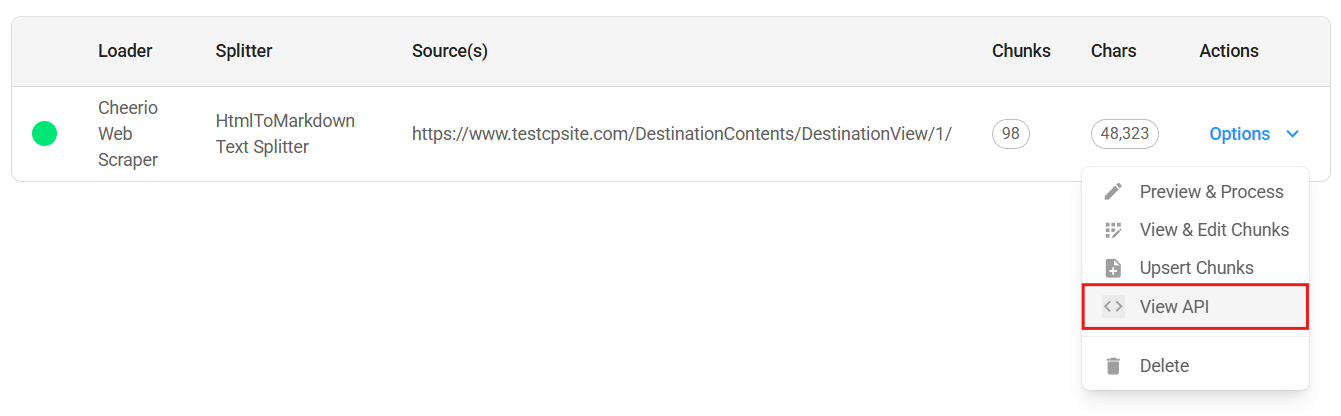This screenshot has width=1341, height=416.
Task: Click the code brackets icon for View API
Action: coord(1113,307)
